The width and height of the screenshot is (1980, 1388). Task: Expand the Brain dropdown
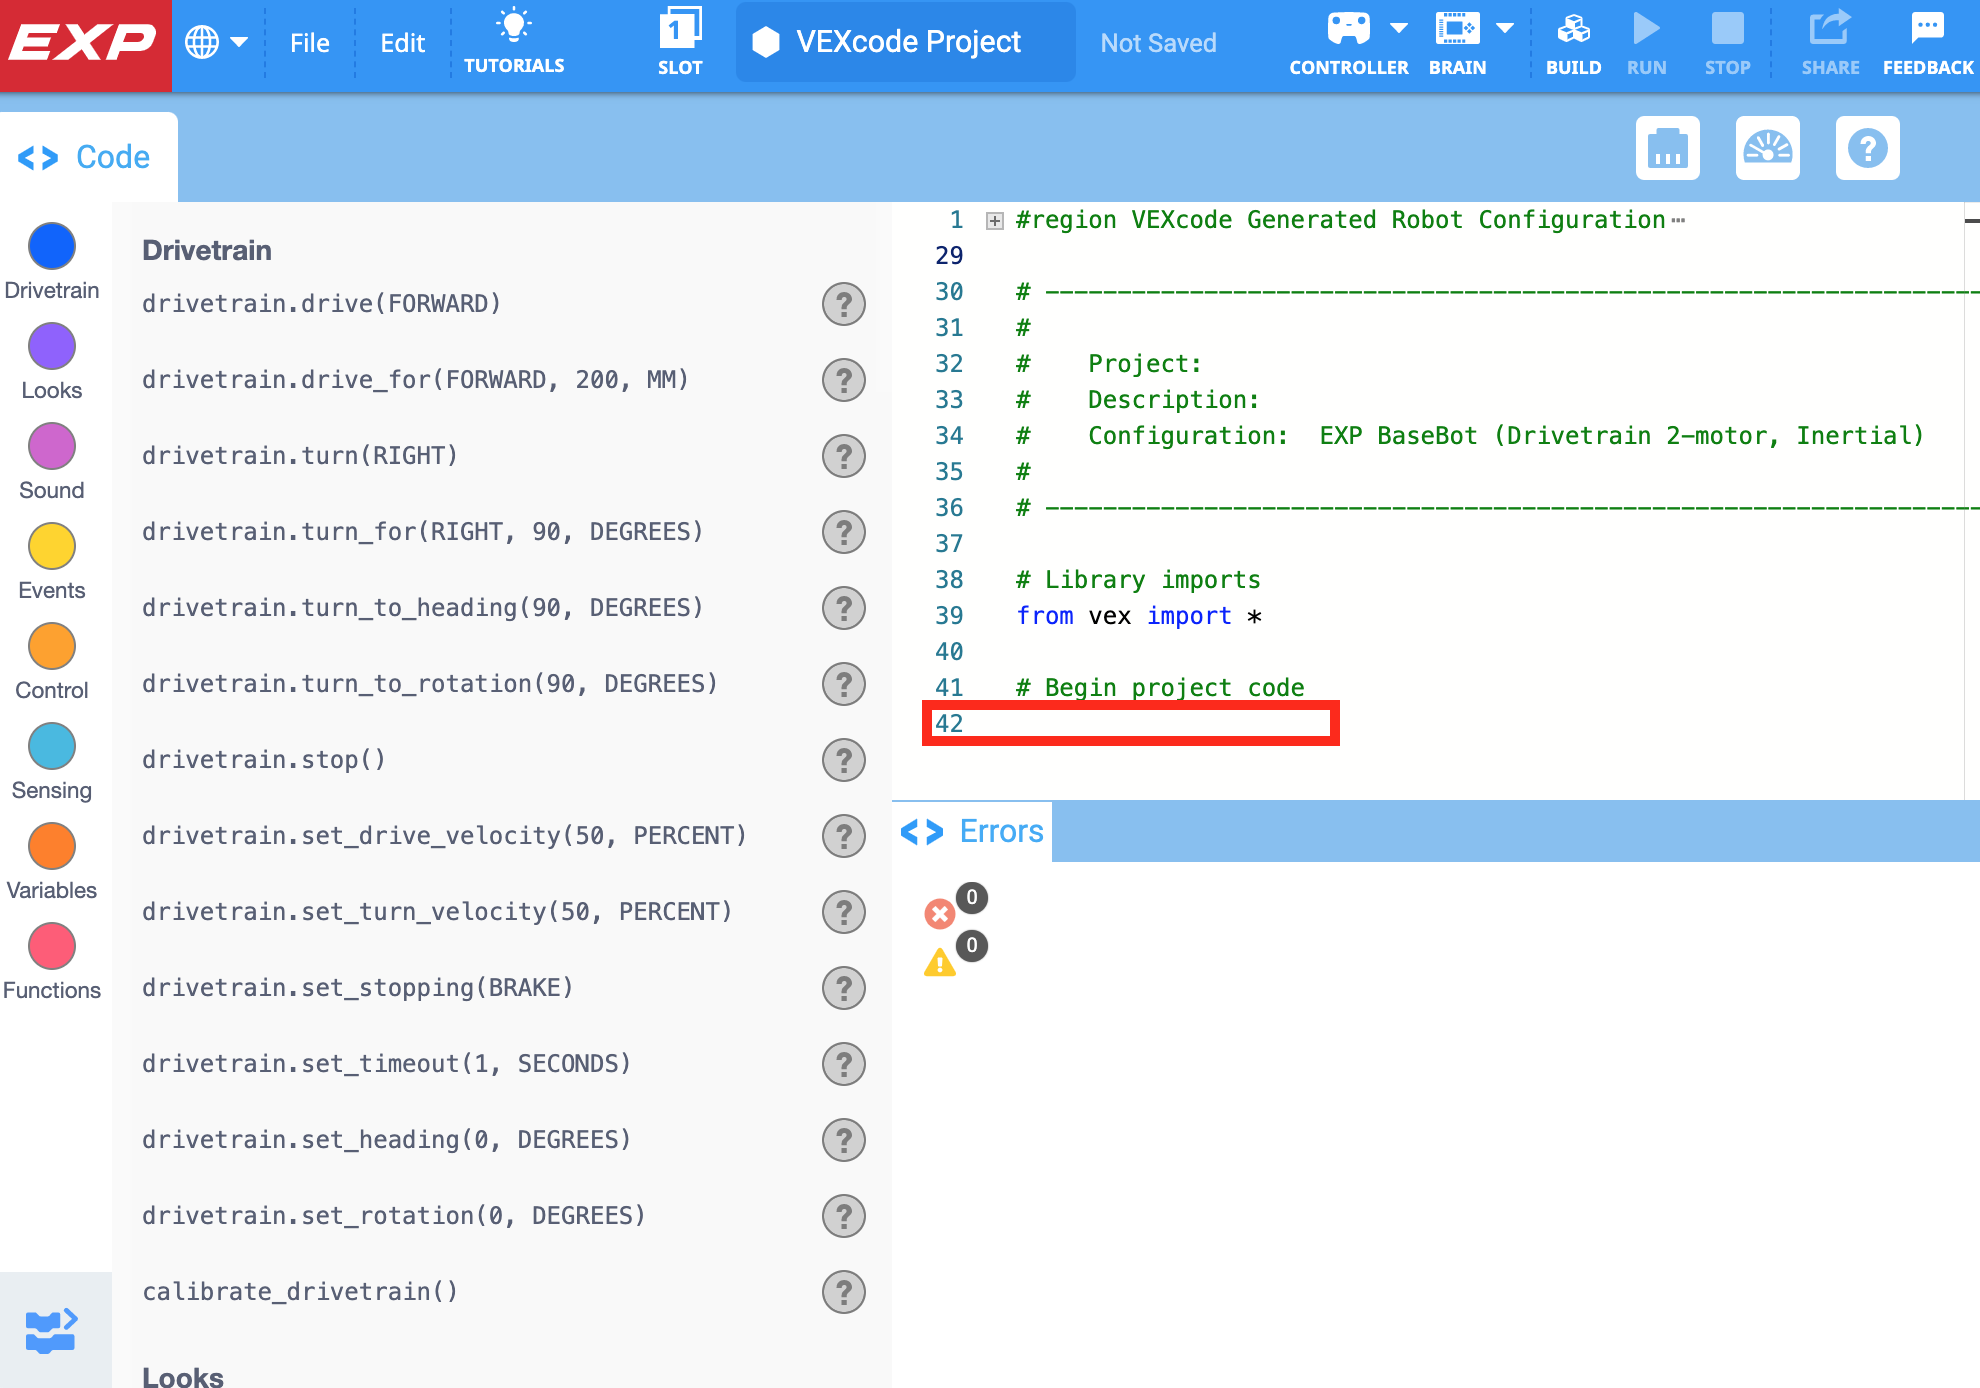click(1504, 28)
